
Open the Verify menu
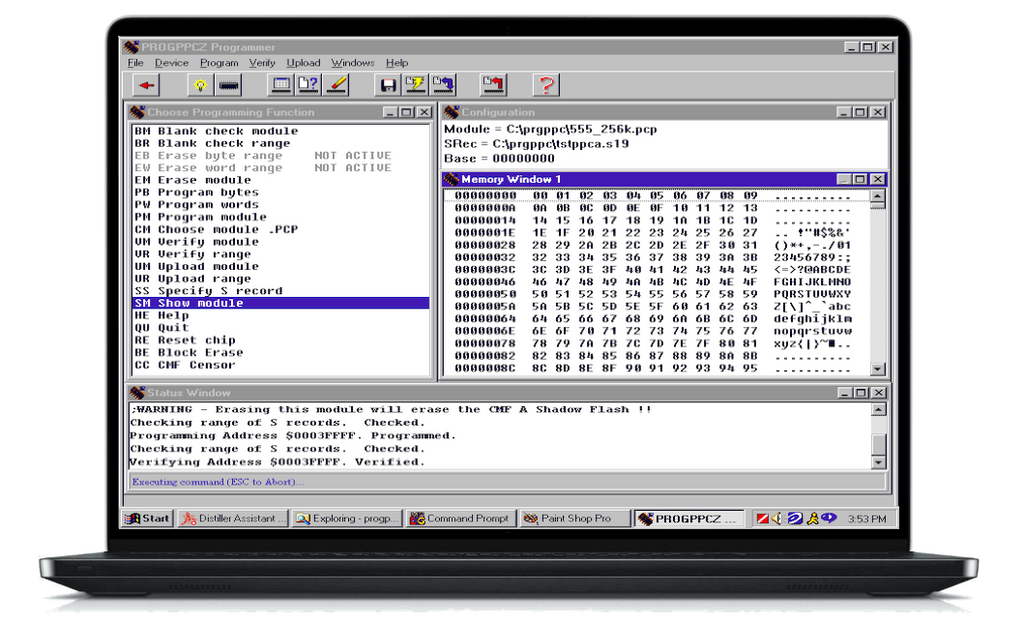pyautogui.click(x=262, y=62)
